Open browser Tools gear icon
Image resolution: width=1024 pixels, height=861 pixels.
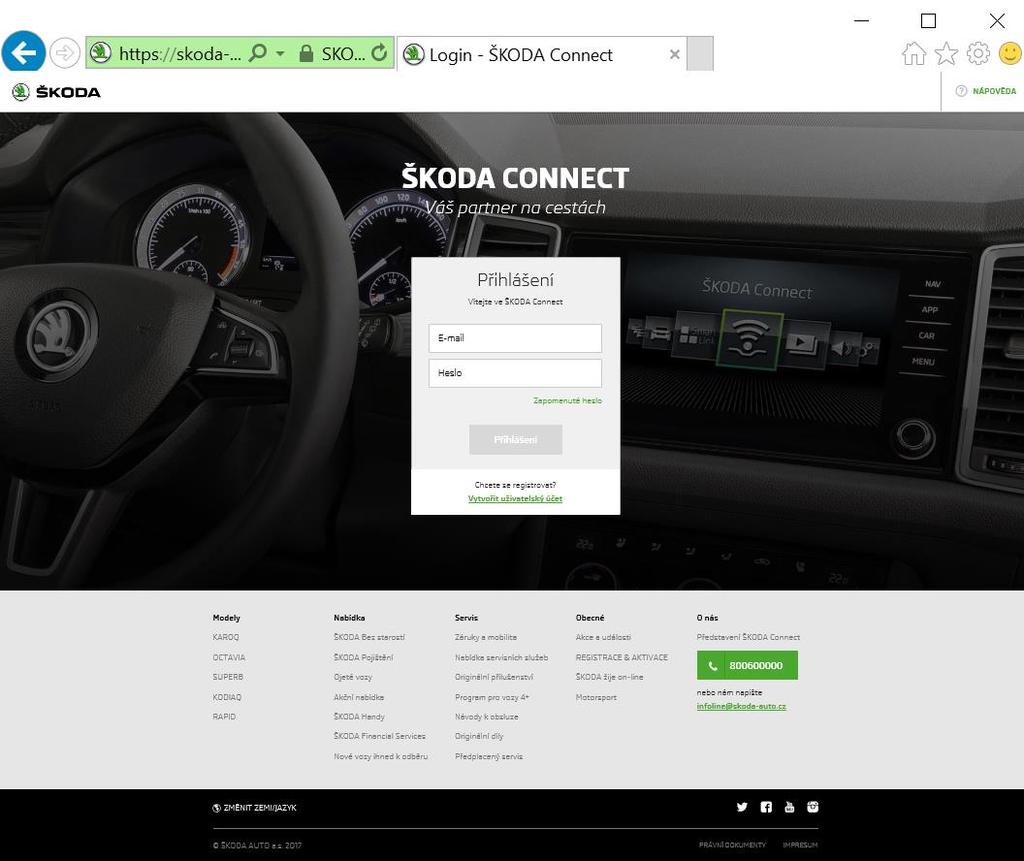coord(978,54)
